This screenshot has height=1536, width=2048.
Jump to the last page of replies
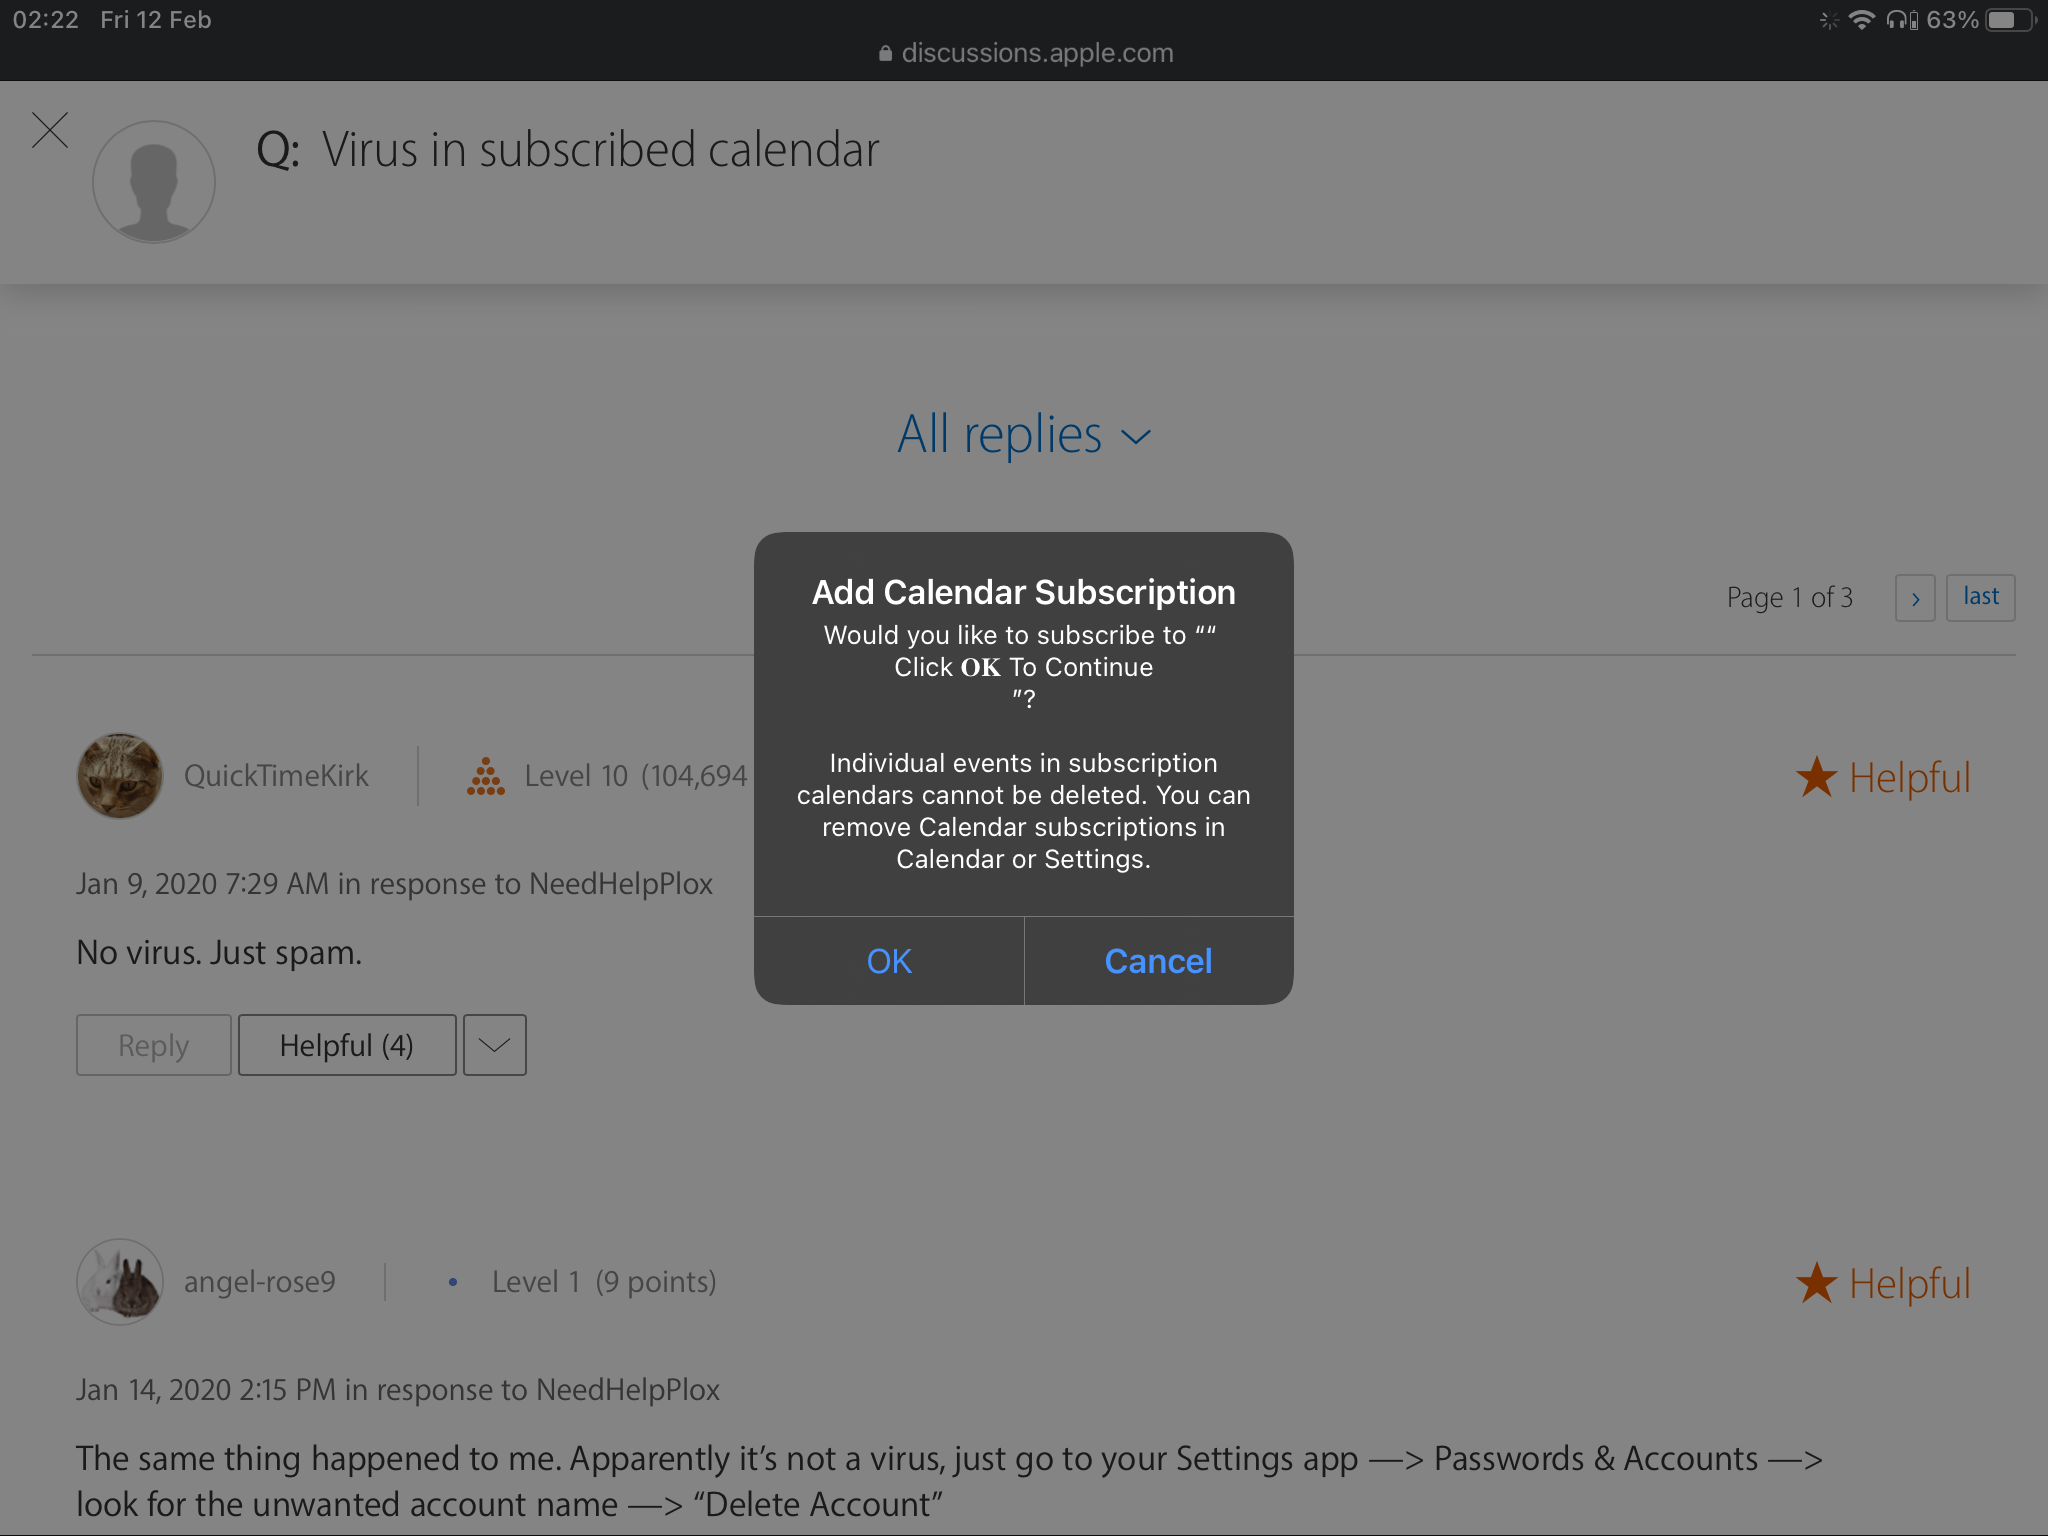(x=1980, y=598)
